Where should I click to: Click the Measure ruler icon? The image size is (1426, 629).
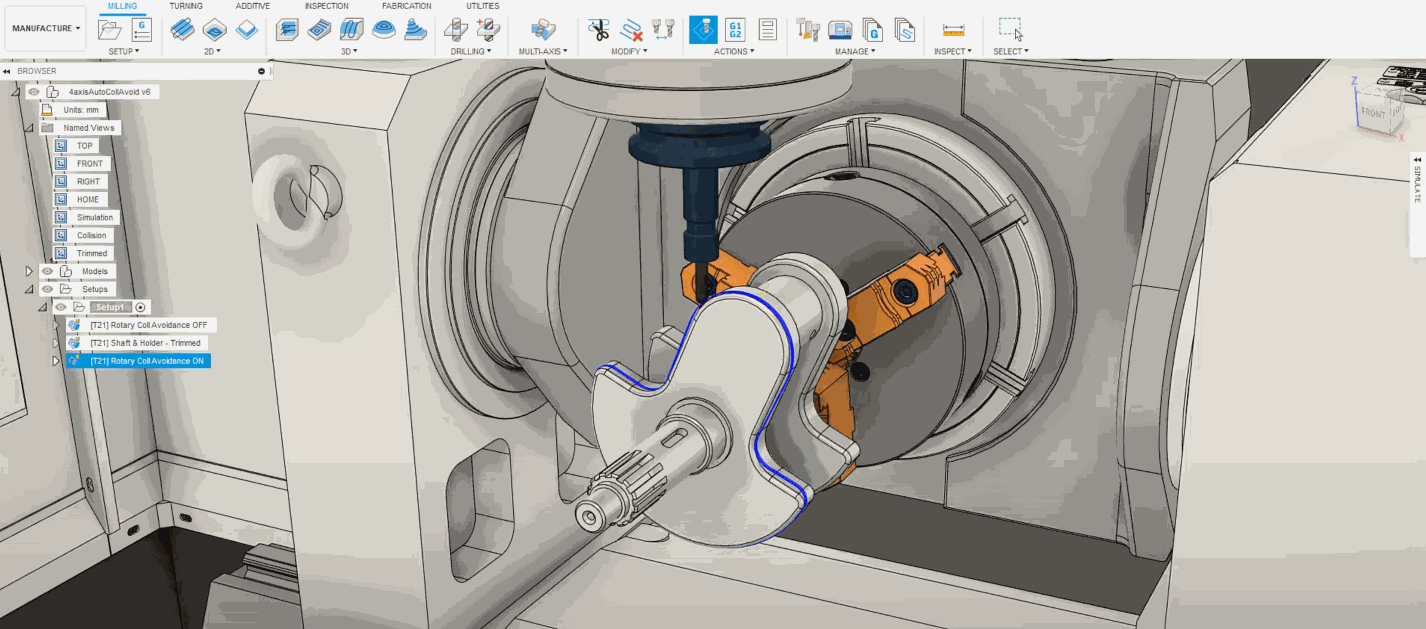(953, 30)
